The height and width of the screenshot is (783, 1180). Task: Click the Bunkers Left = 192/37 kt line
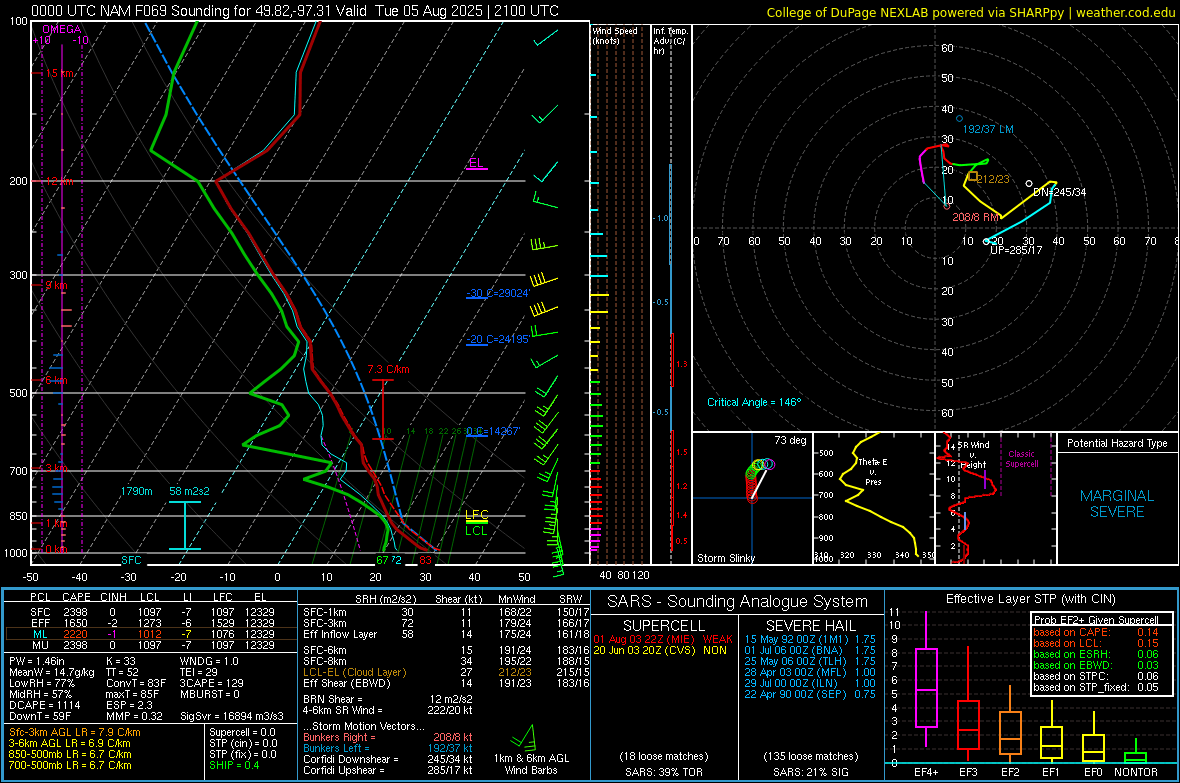388,748
